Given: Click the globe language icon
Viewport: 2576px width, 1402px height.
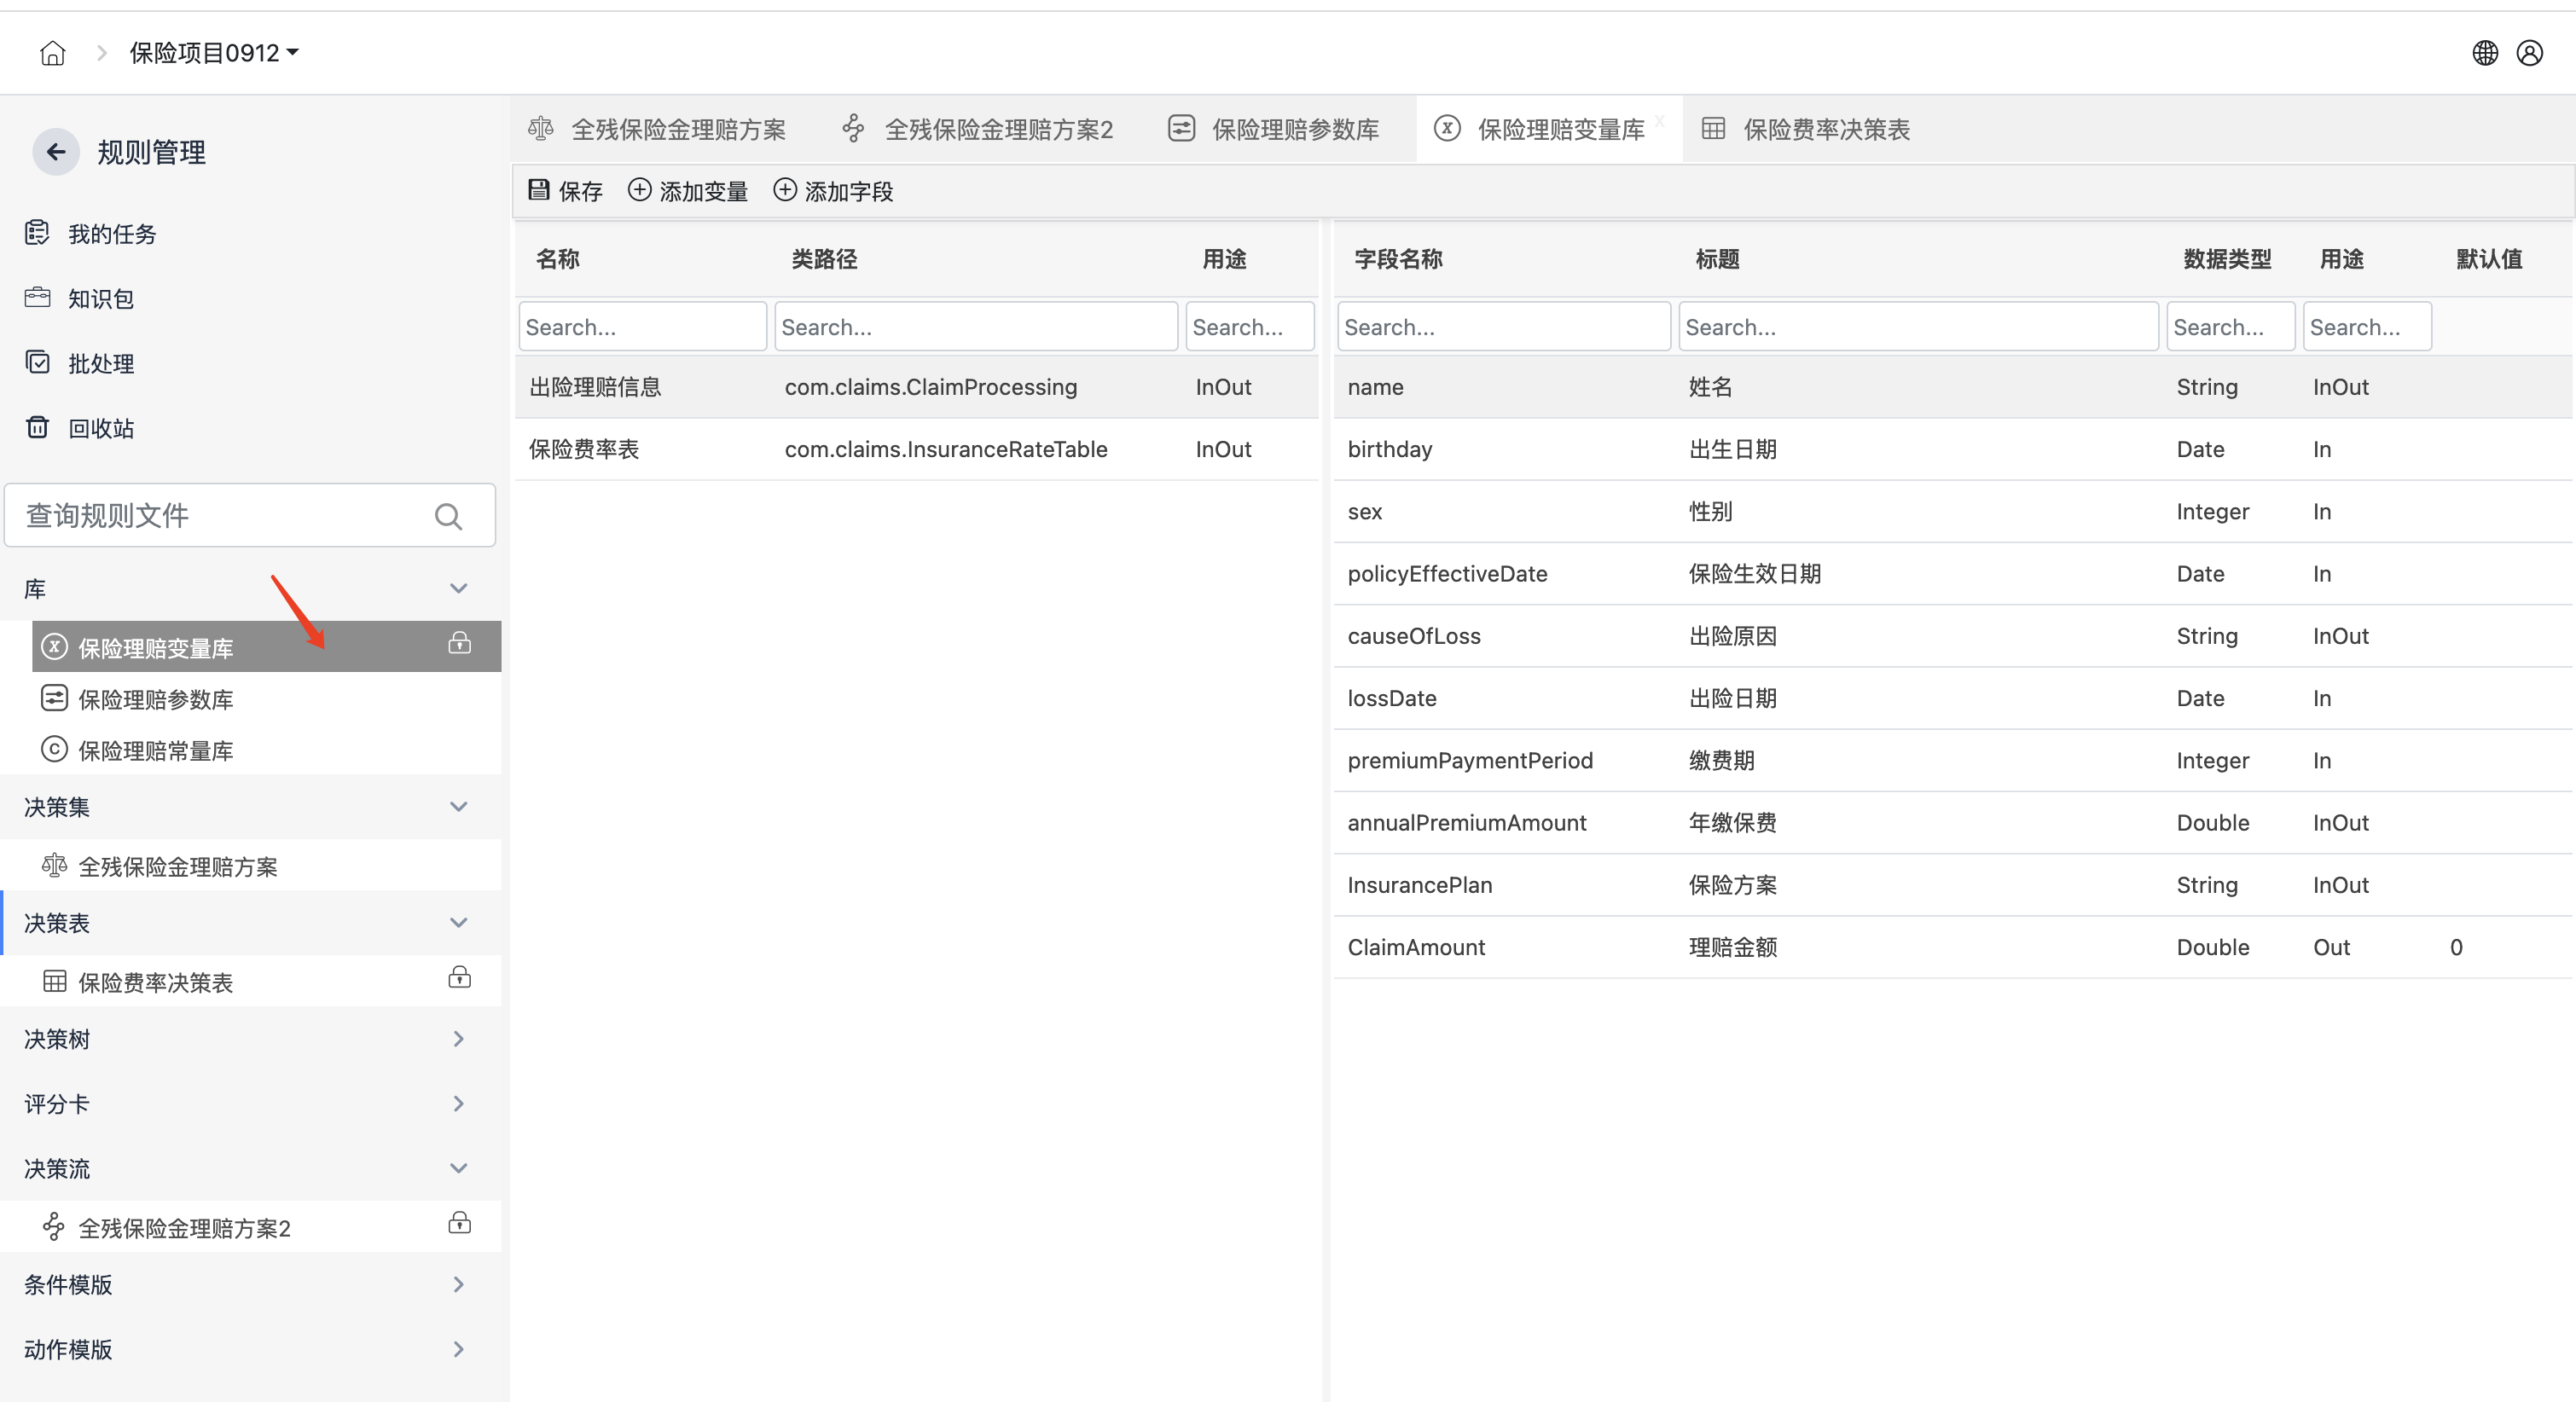Looking at the screenshot, I should [x=2484, y=53].
